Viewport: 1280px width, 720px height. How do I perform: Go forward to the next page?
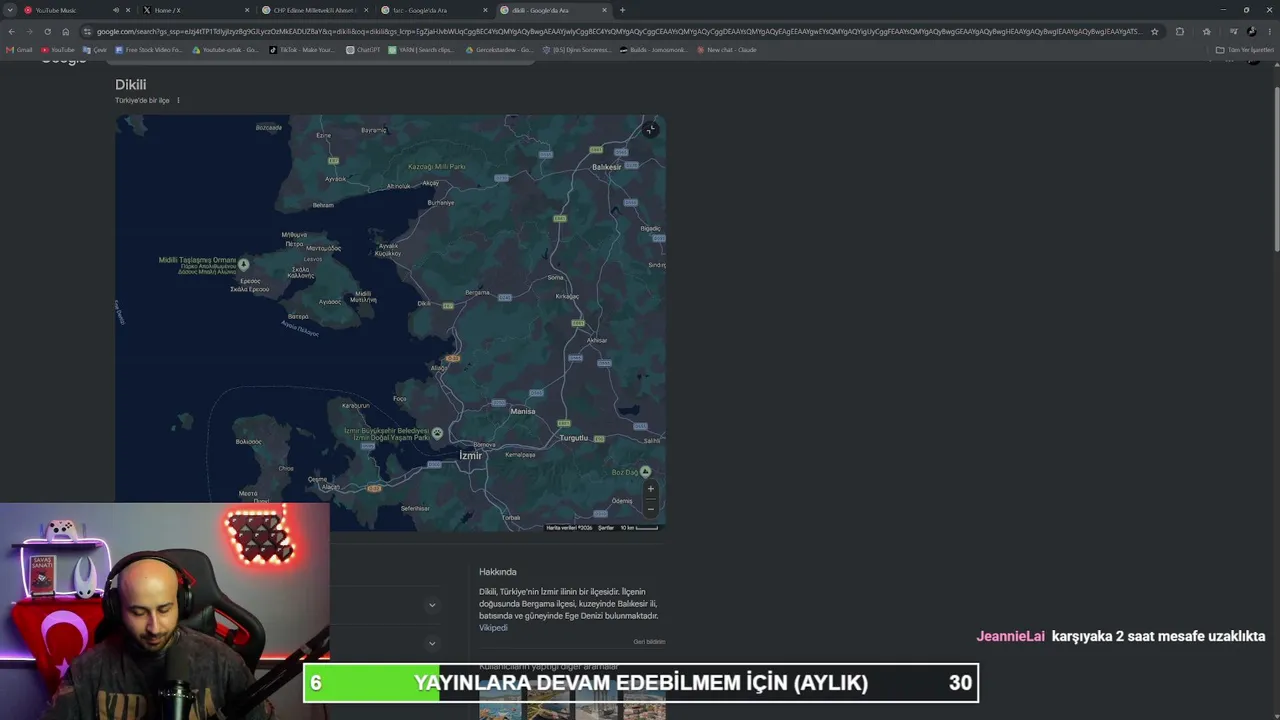click(29, 31)
